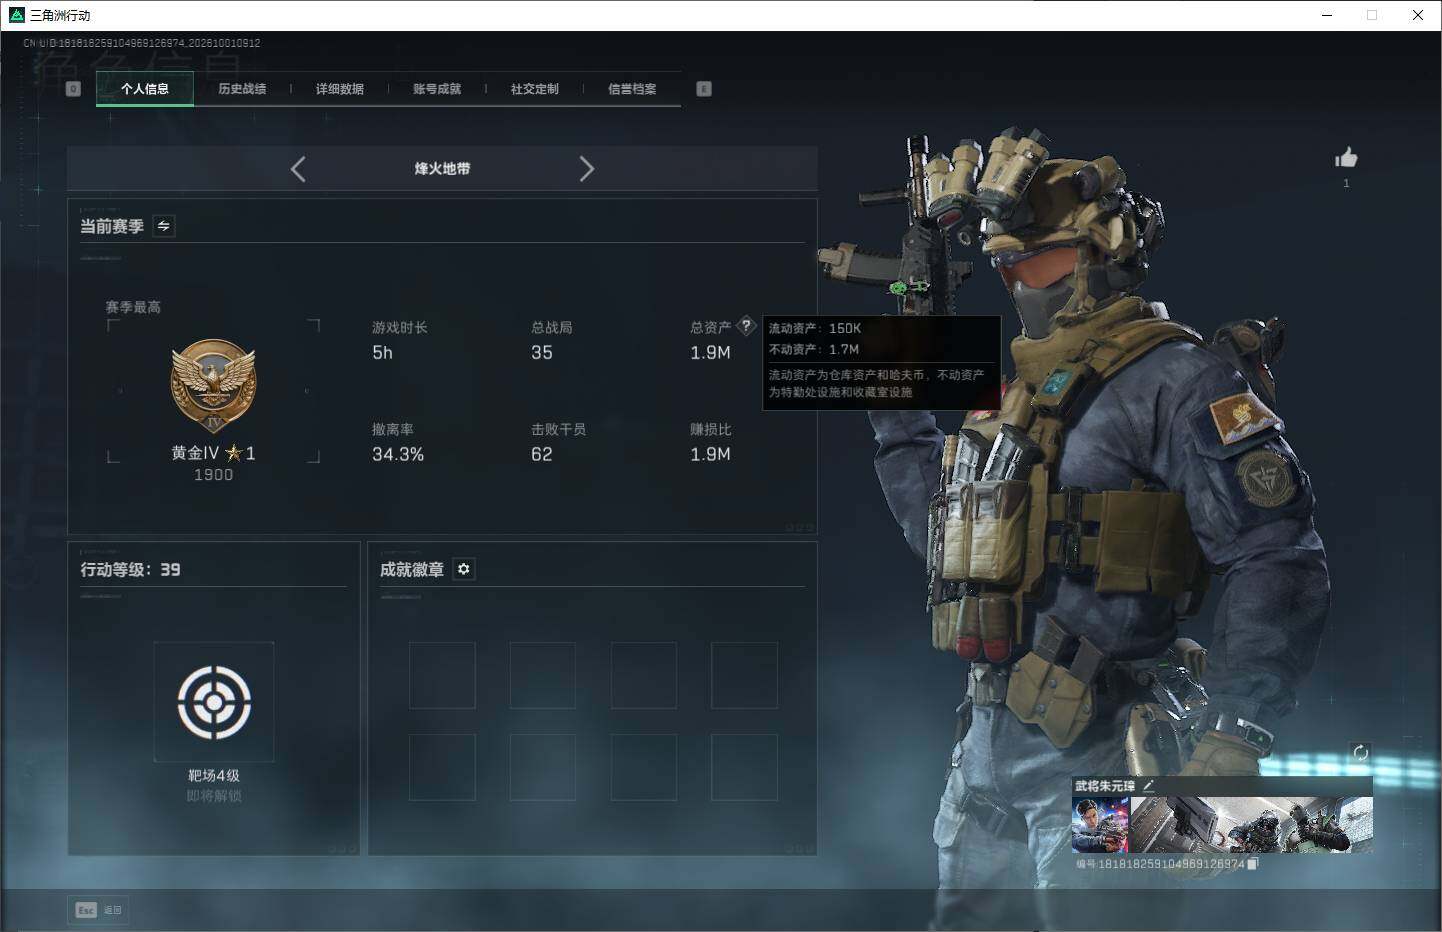Switch to previous mode with left arrow
Screen dimensions: 1442x932
point(298,169)
